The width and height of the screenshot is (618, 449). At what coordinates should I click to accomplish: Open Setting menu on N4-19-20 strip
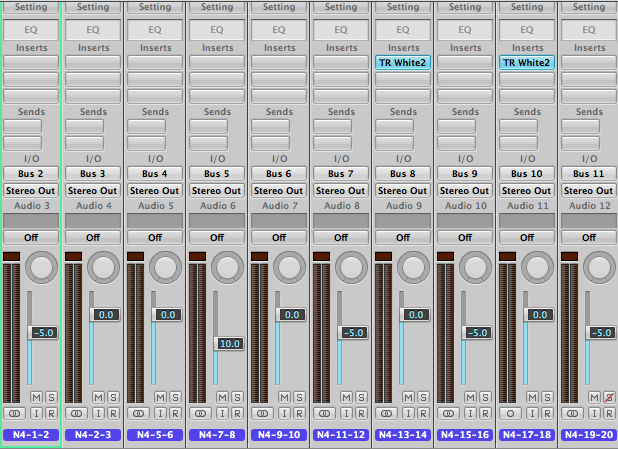tap(589, 7)
